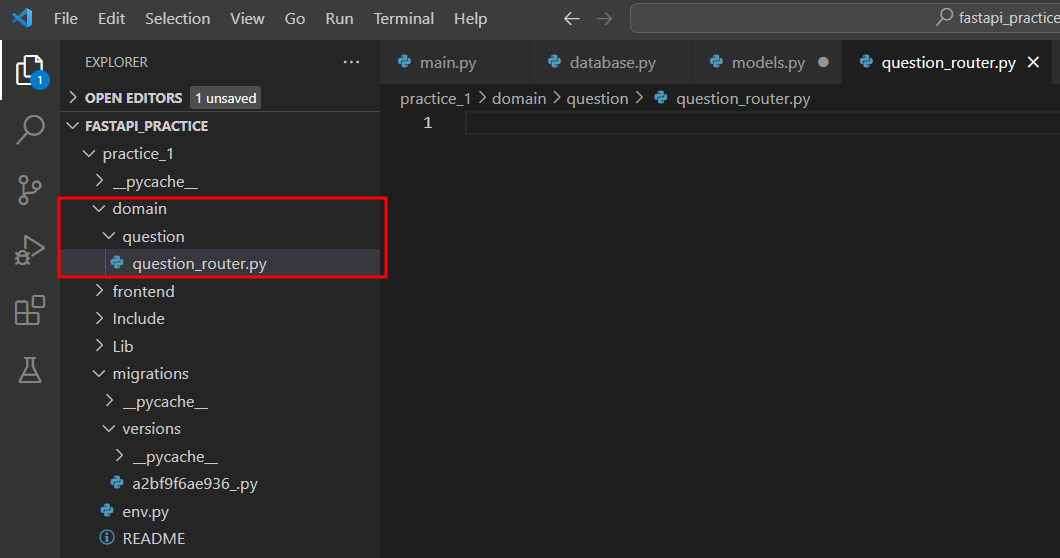This screenshot has height=558, width=1060.
Task: Open the Explorer view in activity bar
Action: (x=30, y=70)
